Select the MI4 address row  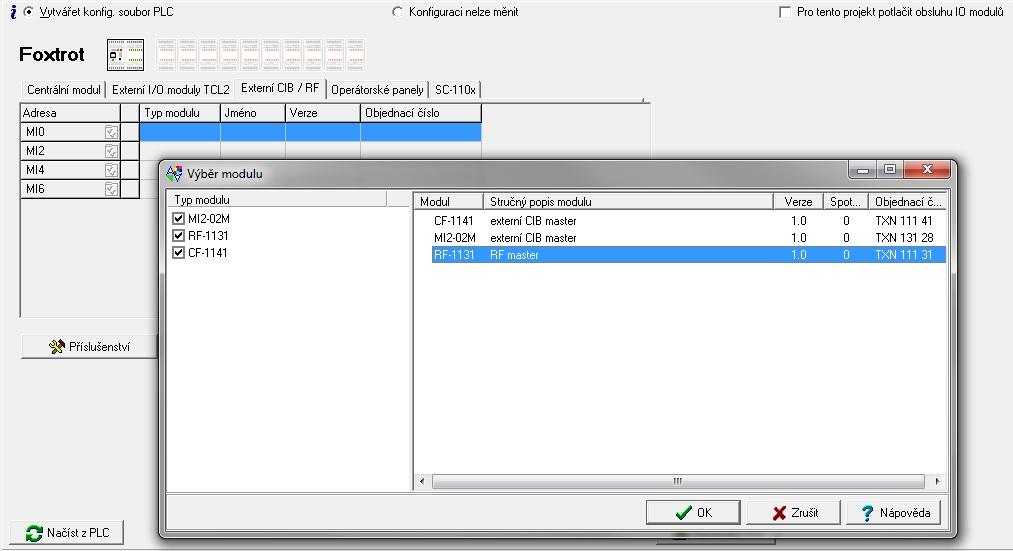70,170
